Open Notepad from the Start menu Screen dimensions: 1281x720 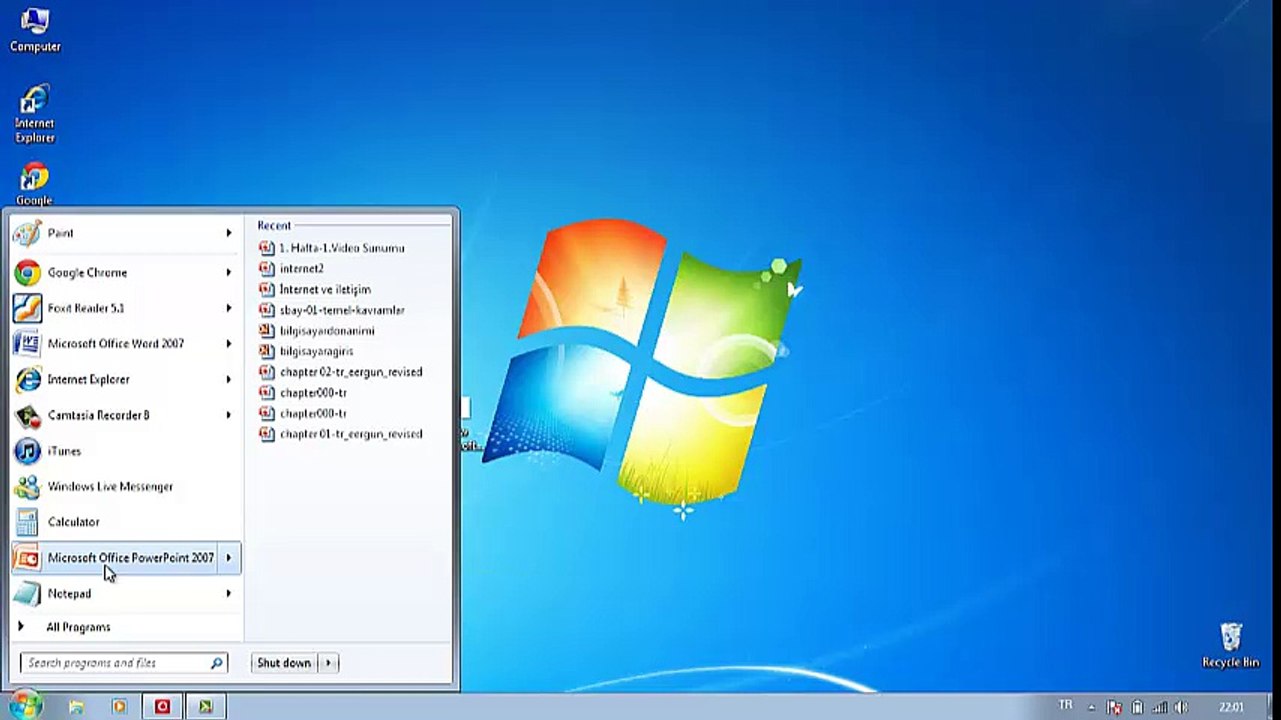(125, 593)
